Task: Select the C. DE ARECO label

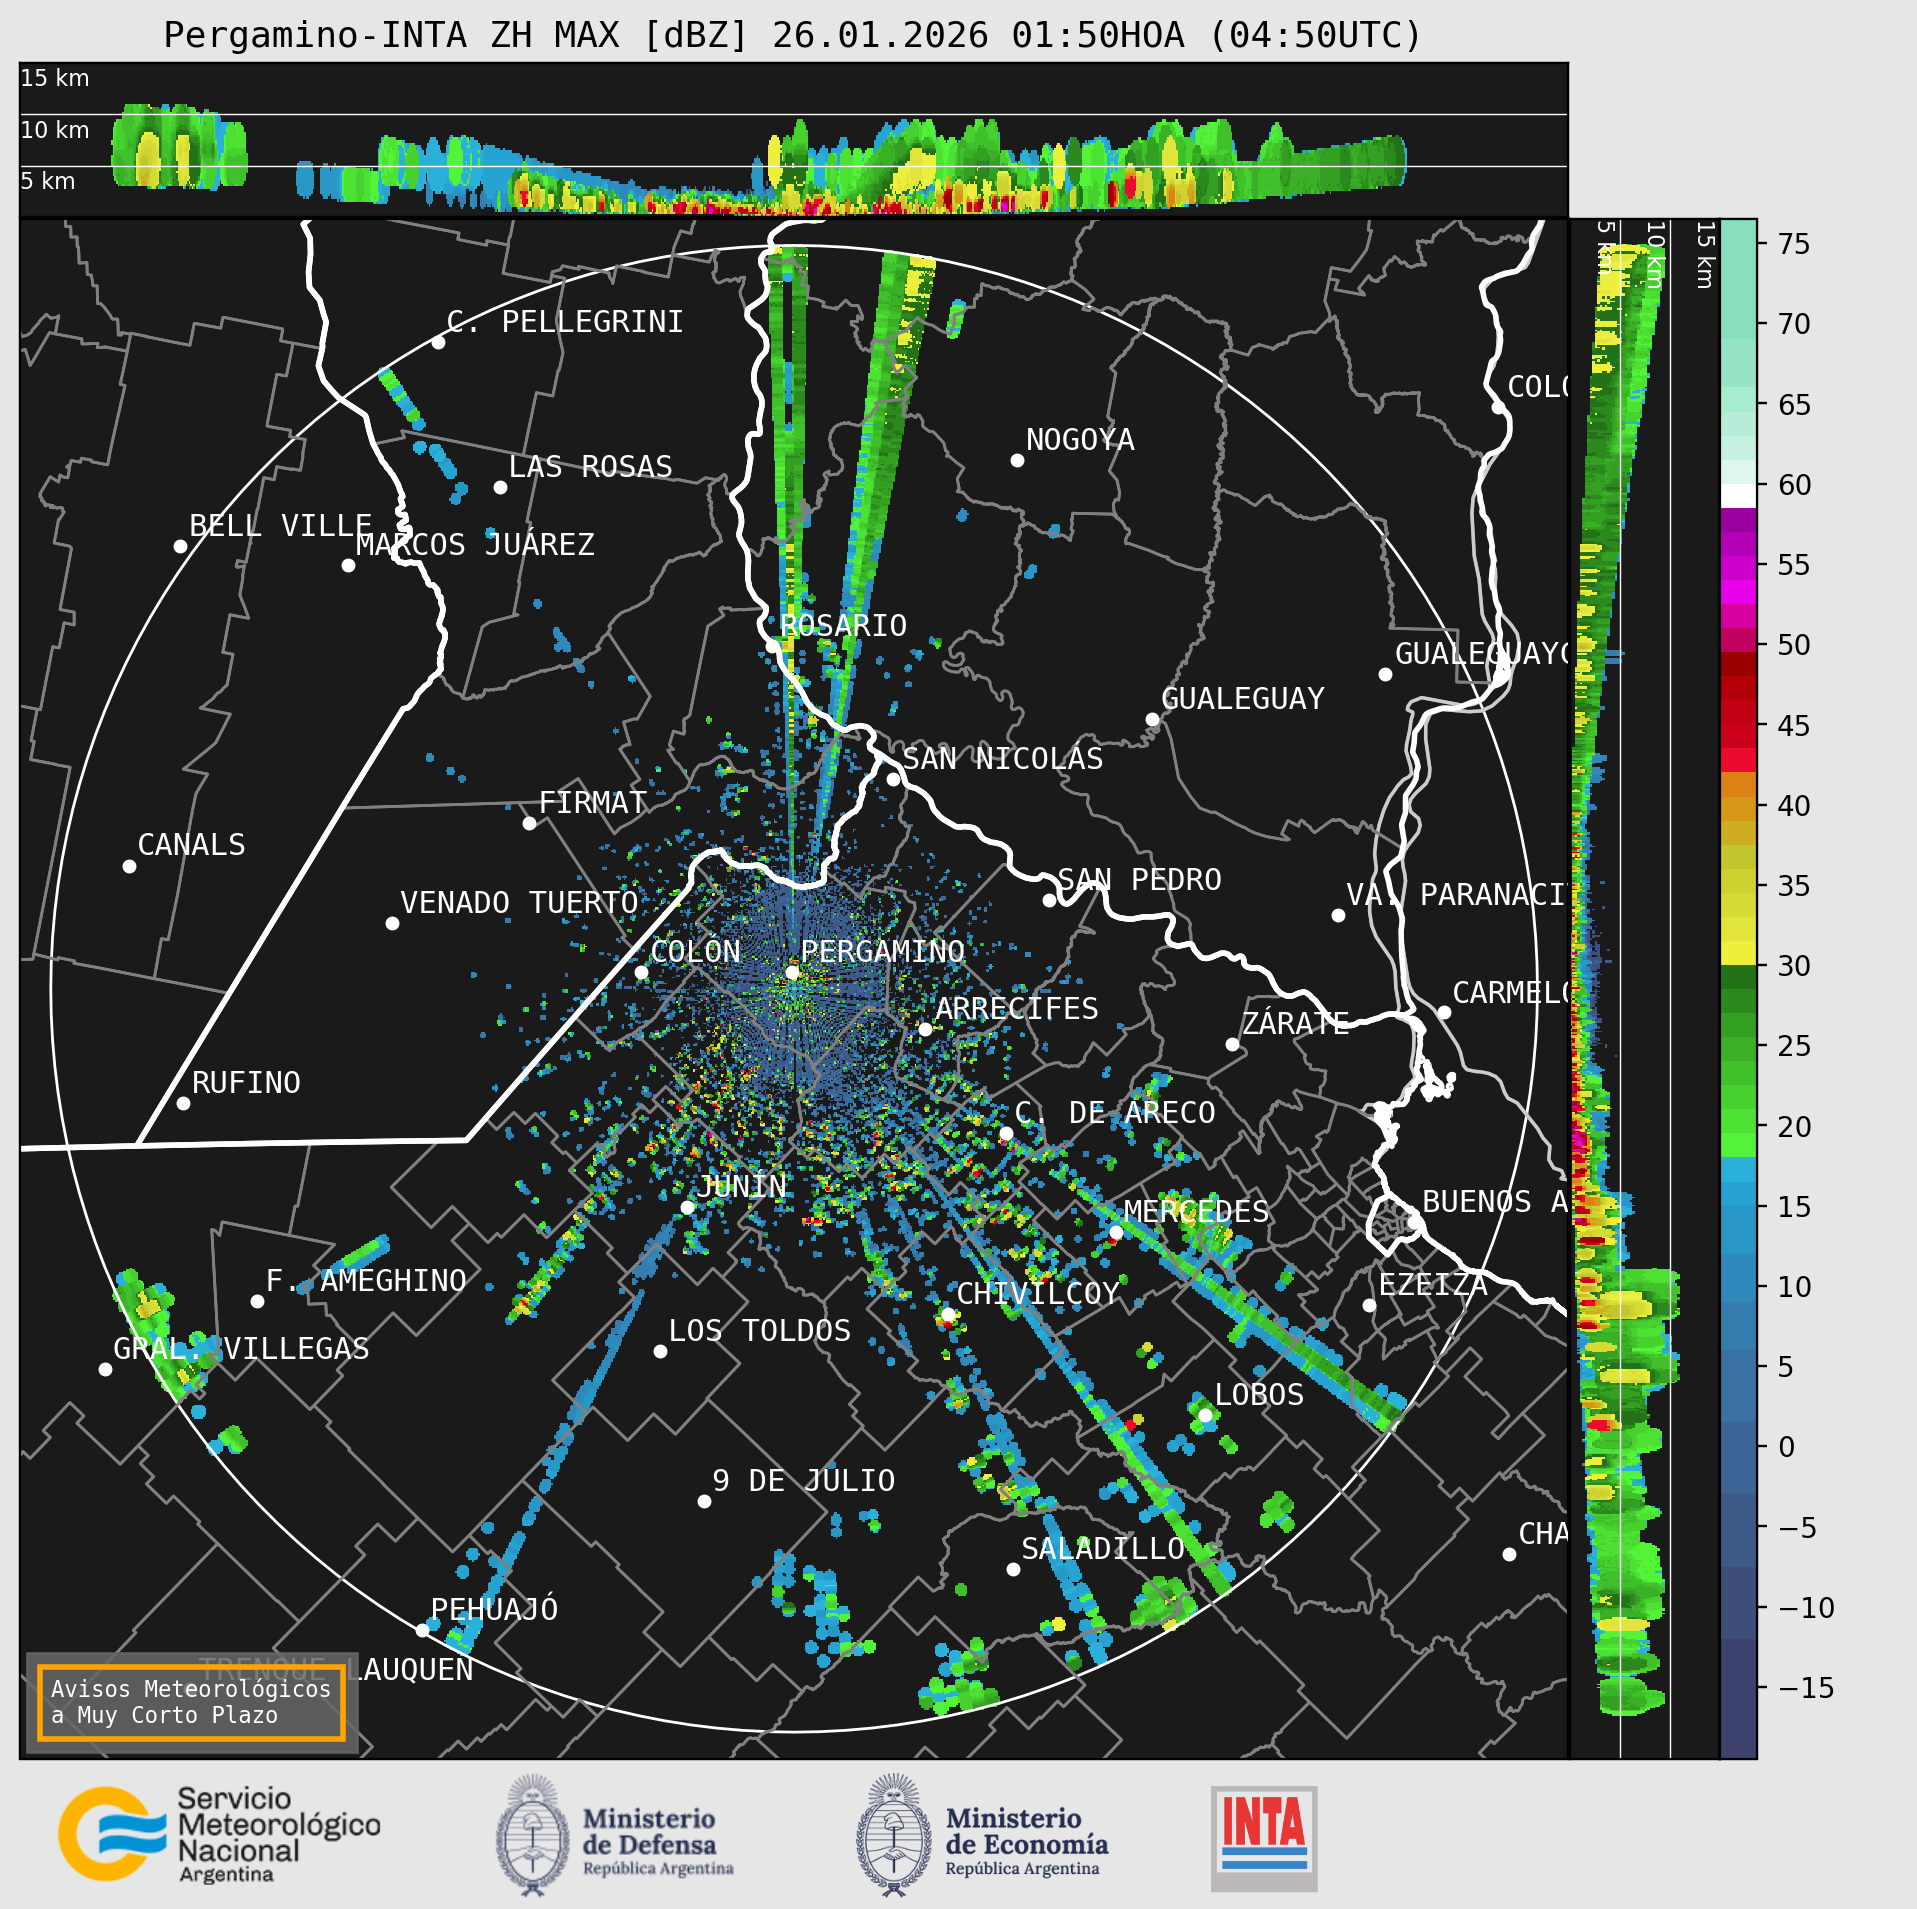Action: point(1115,1112)
